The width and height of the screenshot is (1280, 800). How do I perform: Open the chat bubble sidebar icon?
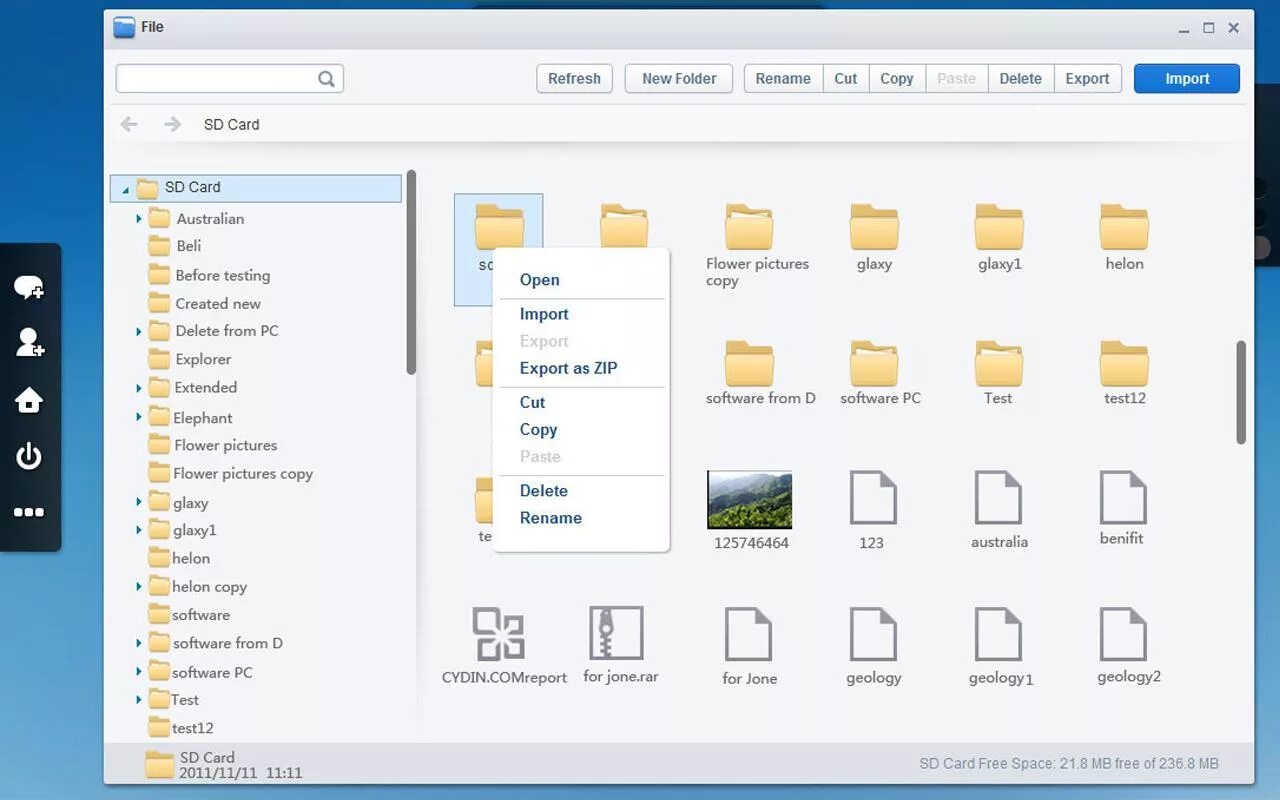(x=28, y=288)
